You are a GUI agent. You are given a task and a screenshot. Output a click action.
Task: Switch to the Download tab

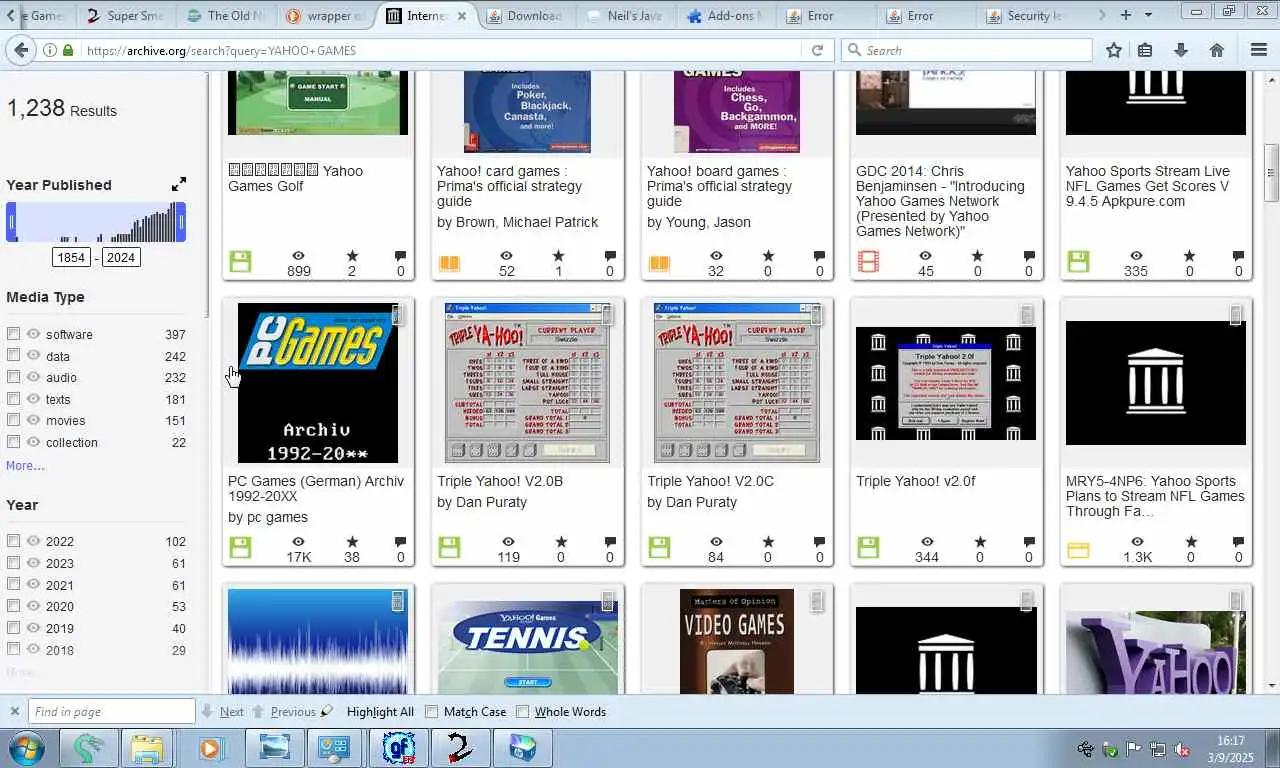(524, 15)
